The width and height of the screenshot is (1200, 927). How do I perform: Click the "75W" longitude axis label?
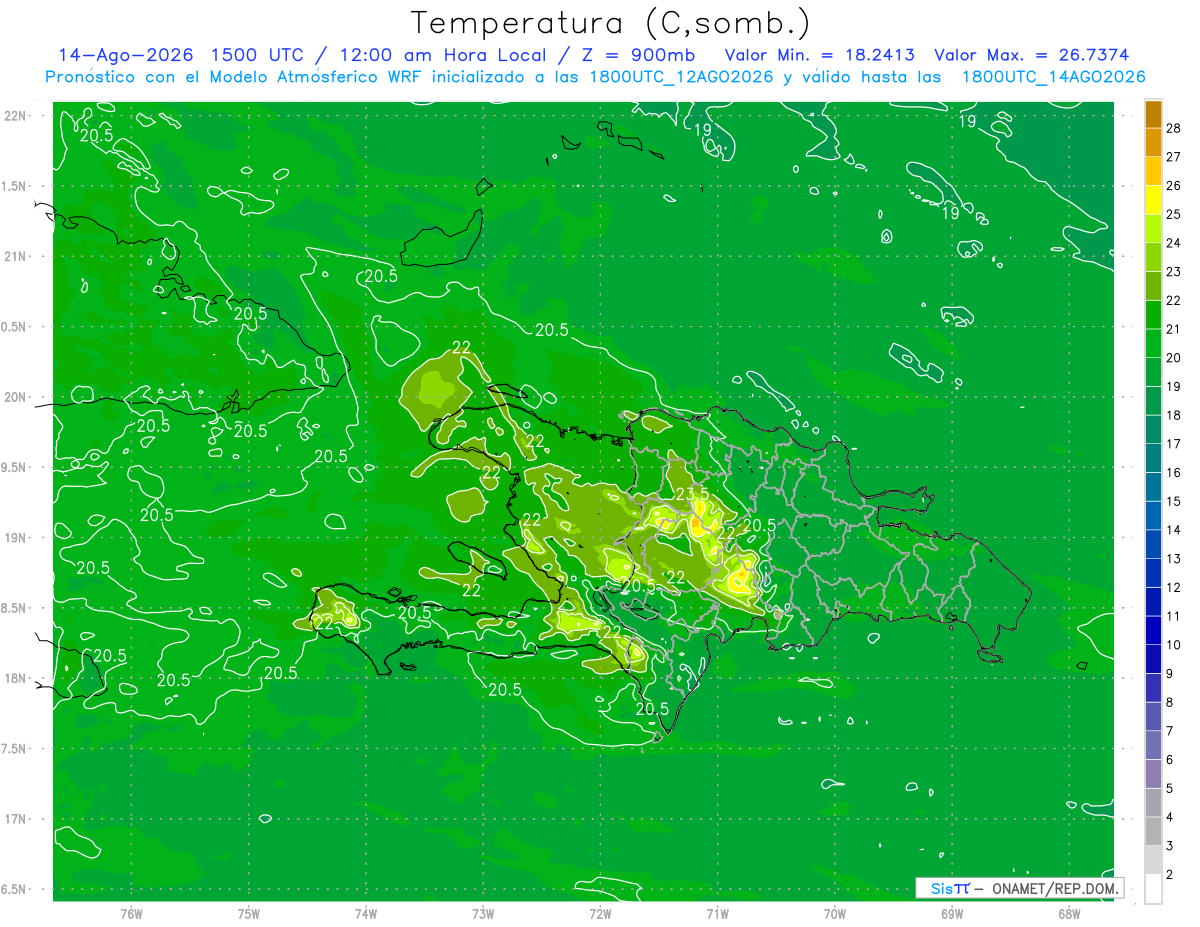click(249, 914)
